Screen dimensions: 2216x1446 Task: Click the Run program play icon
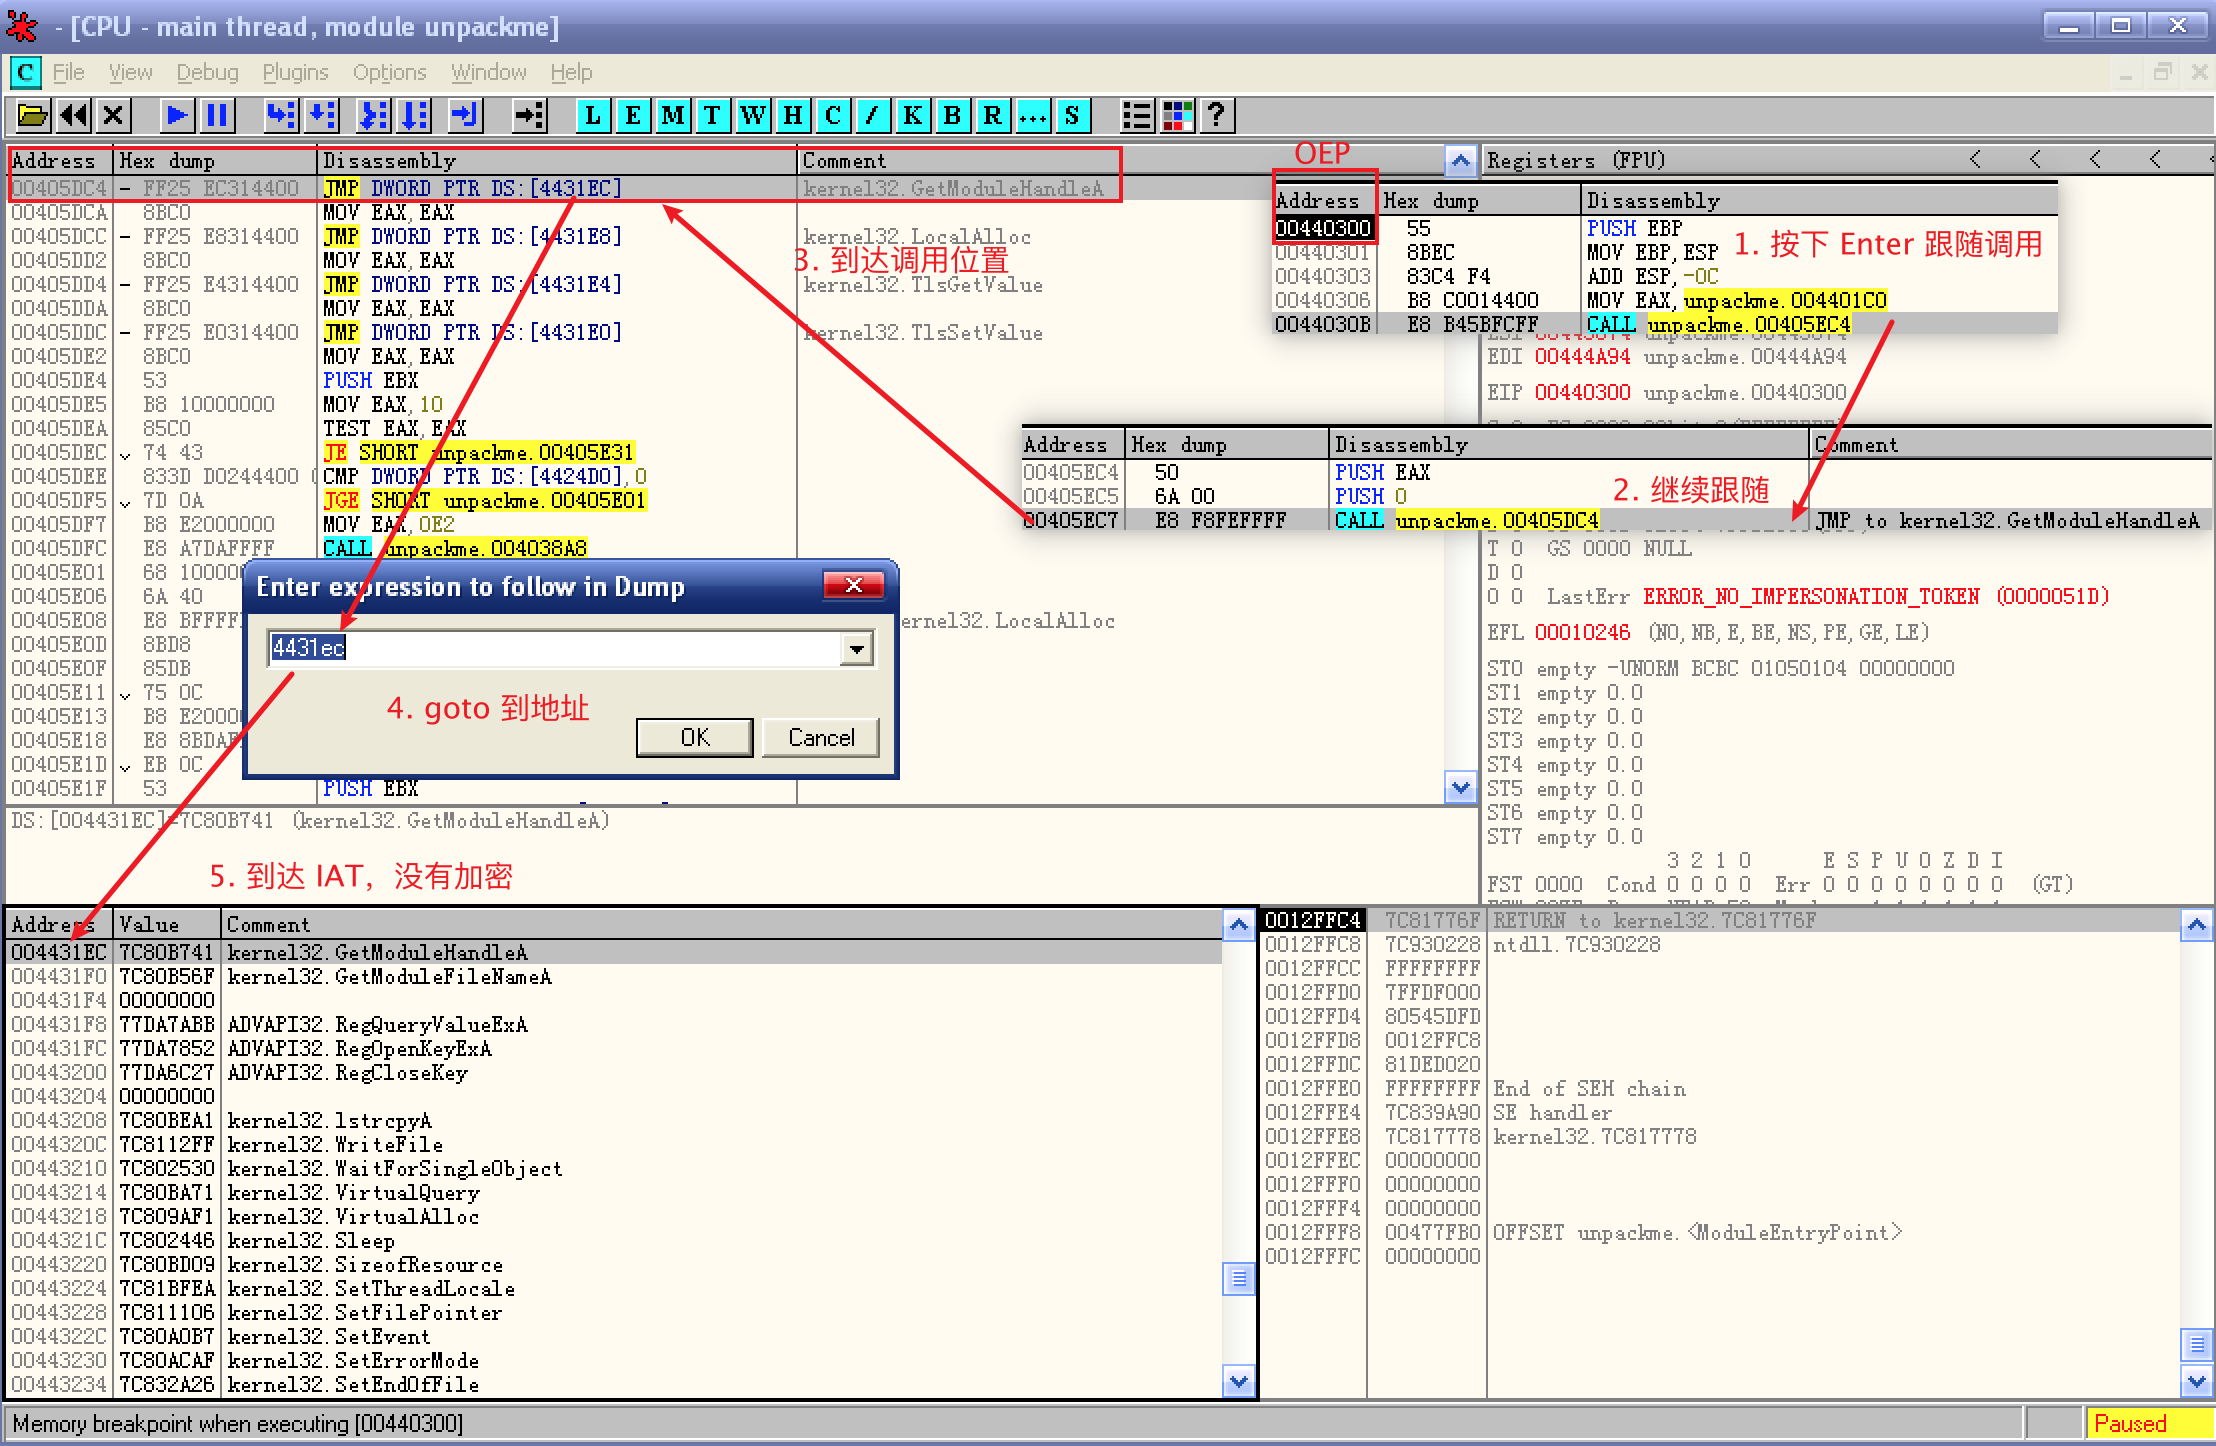click(177, 116)
